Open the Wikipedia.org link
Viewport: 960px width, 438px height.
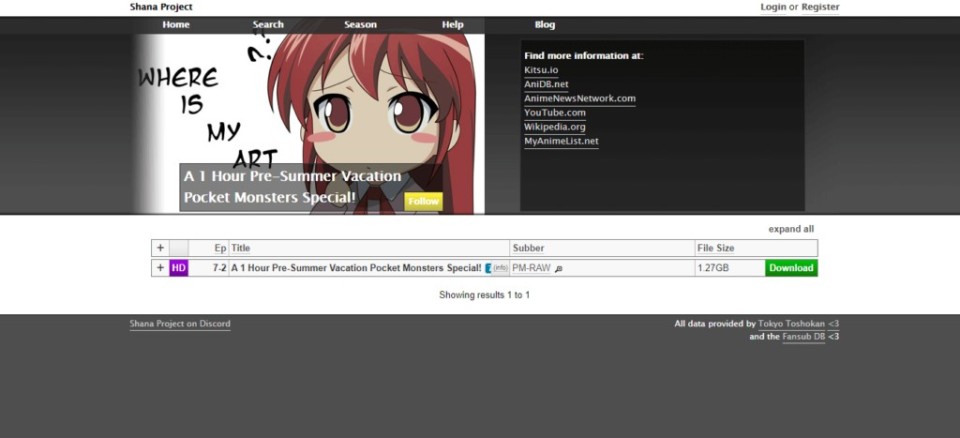coord(555,127)
